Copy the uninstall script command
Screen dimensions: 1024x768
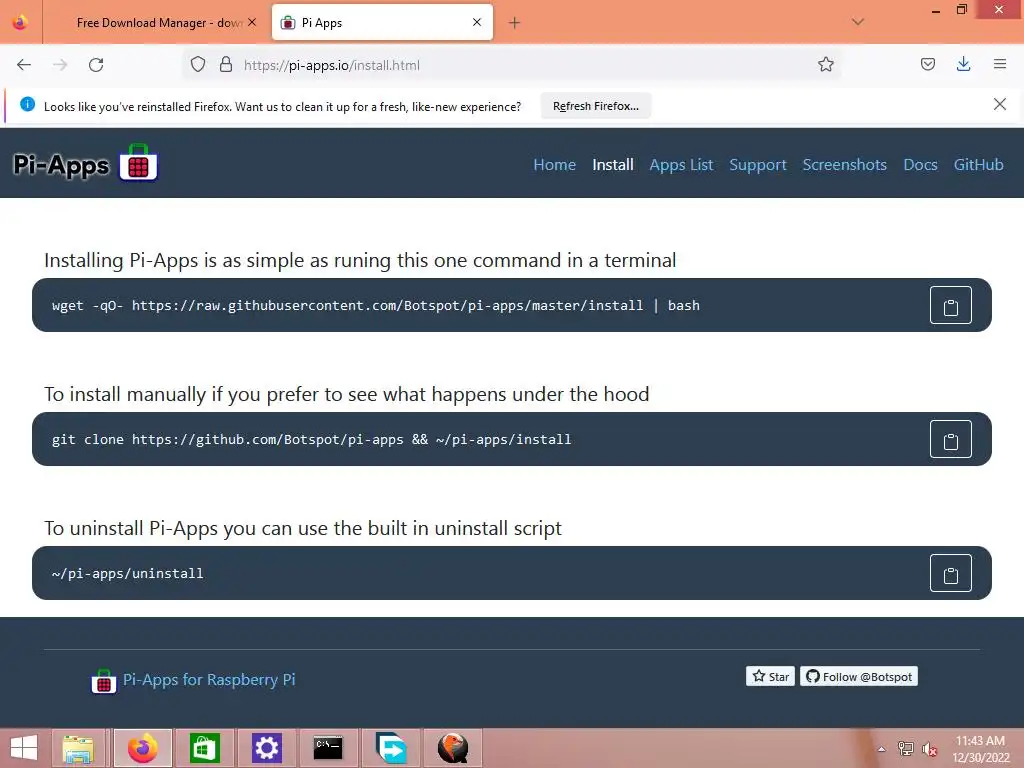pyautogui.click(x=950, y=573)
